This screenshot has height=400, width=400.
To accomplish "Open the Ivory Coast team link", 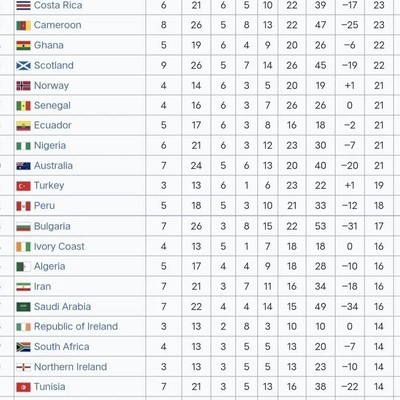I will pos(59,246).
